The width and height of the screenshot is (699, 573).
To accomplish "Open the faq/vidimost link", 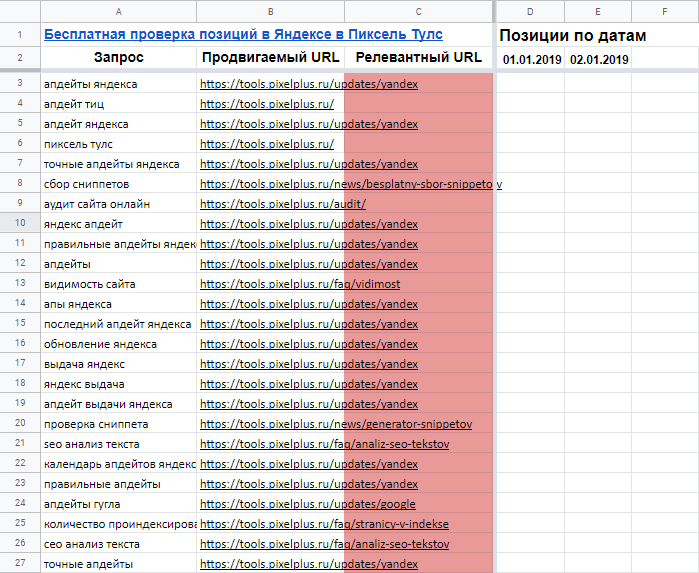I will pyautogui.click(x=300, y=284).
